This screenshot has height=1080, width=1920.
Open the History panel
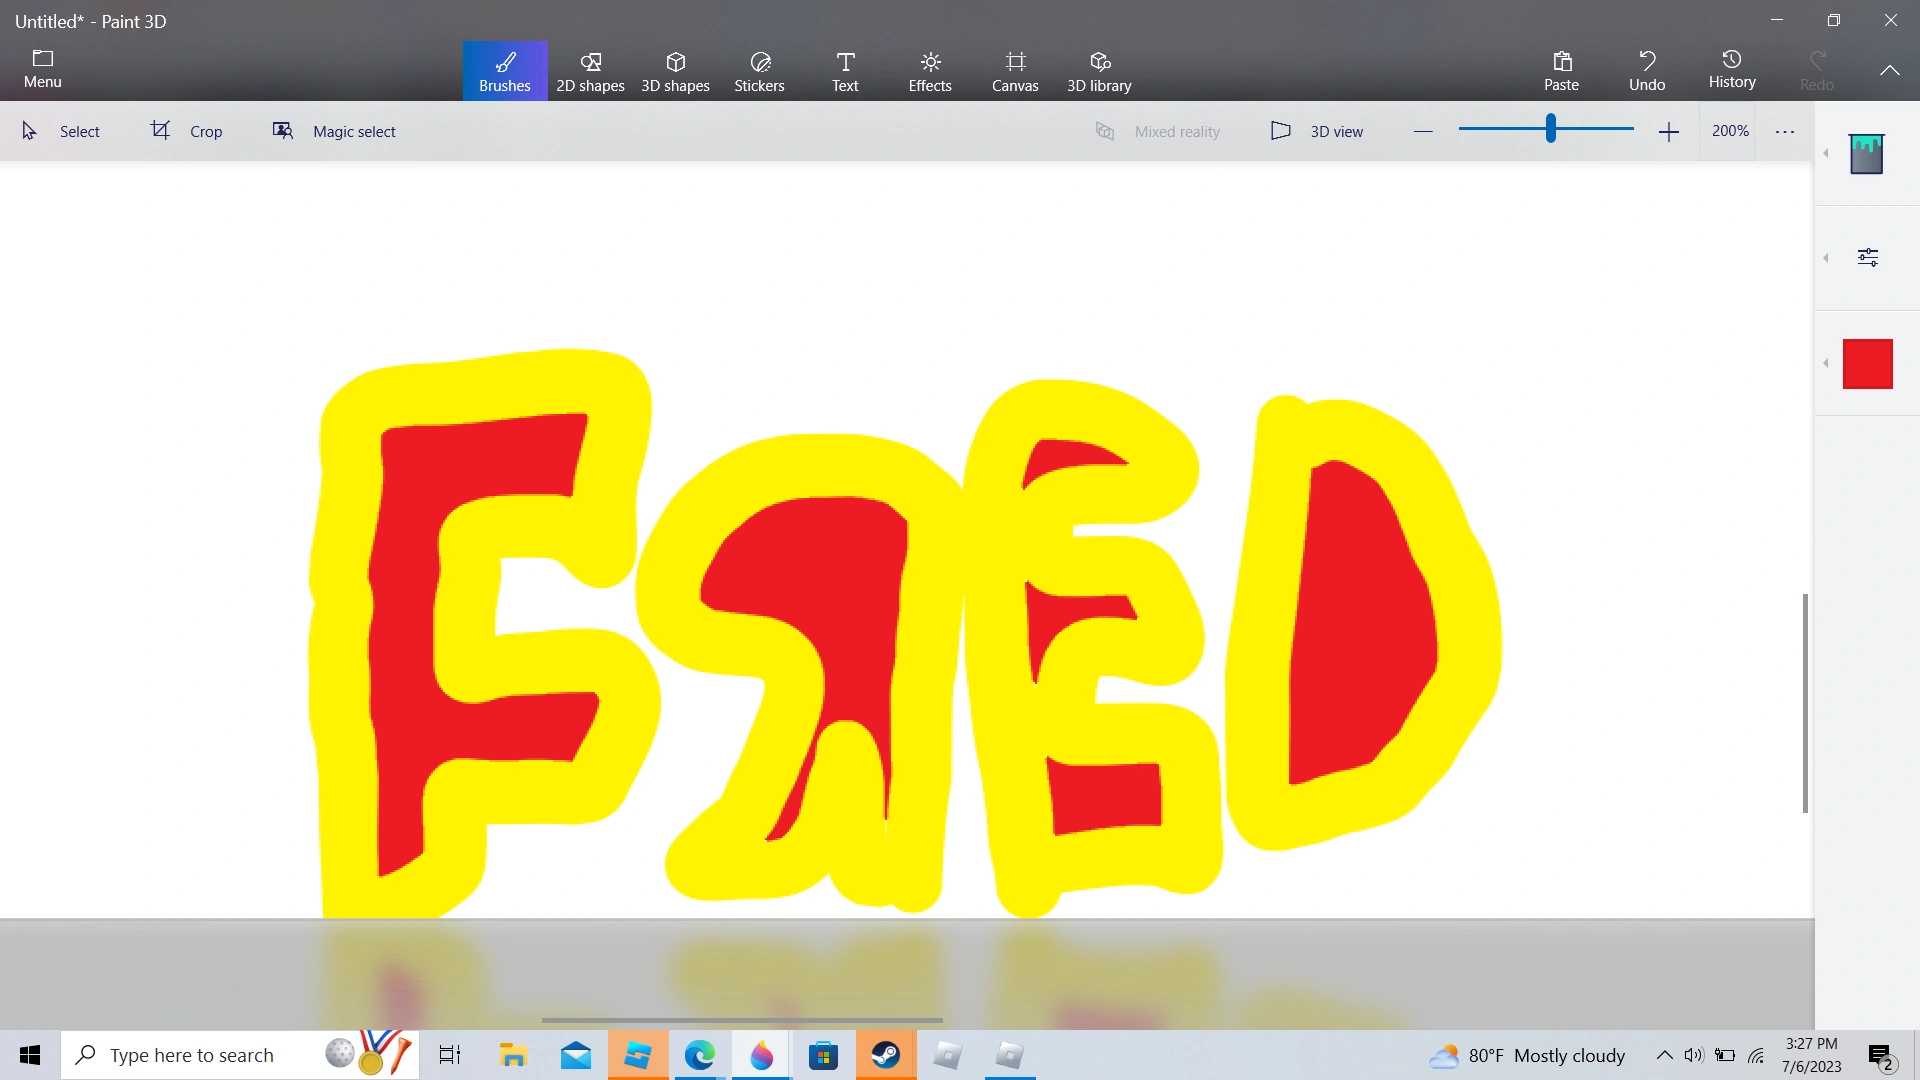pos(1732,70)
